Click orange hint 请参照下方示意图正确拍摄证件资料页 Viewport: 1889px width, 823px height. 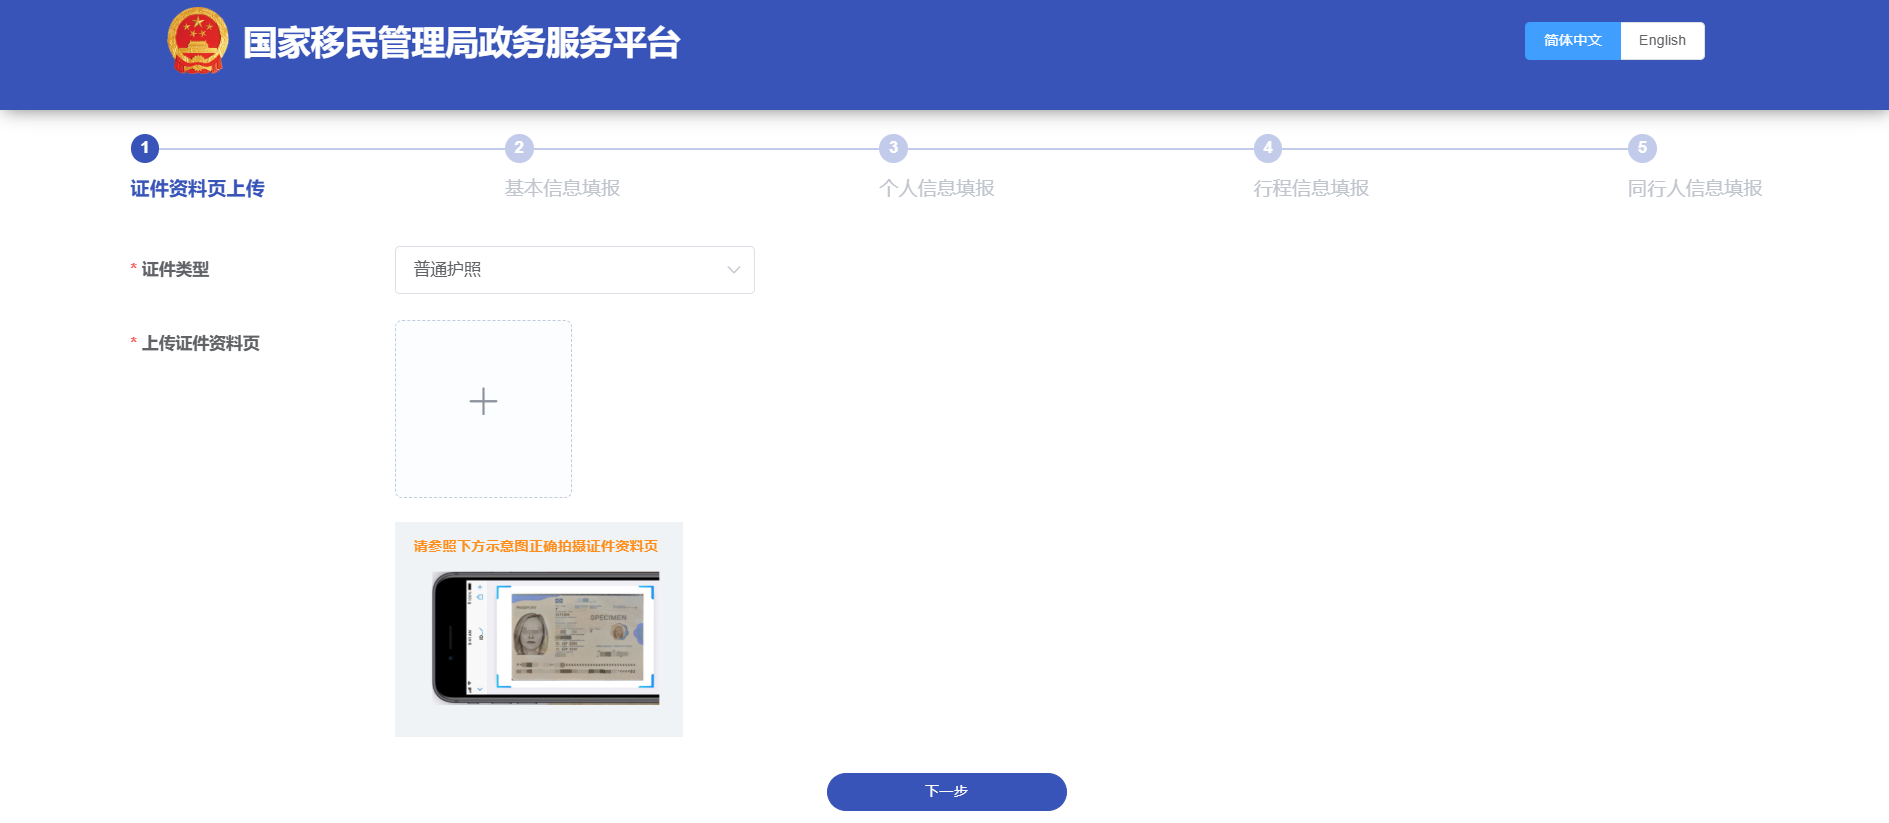pos(536,546)
